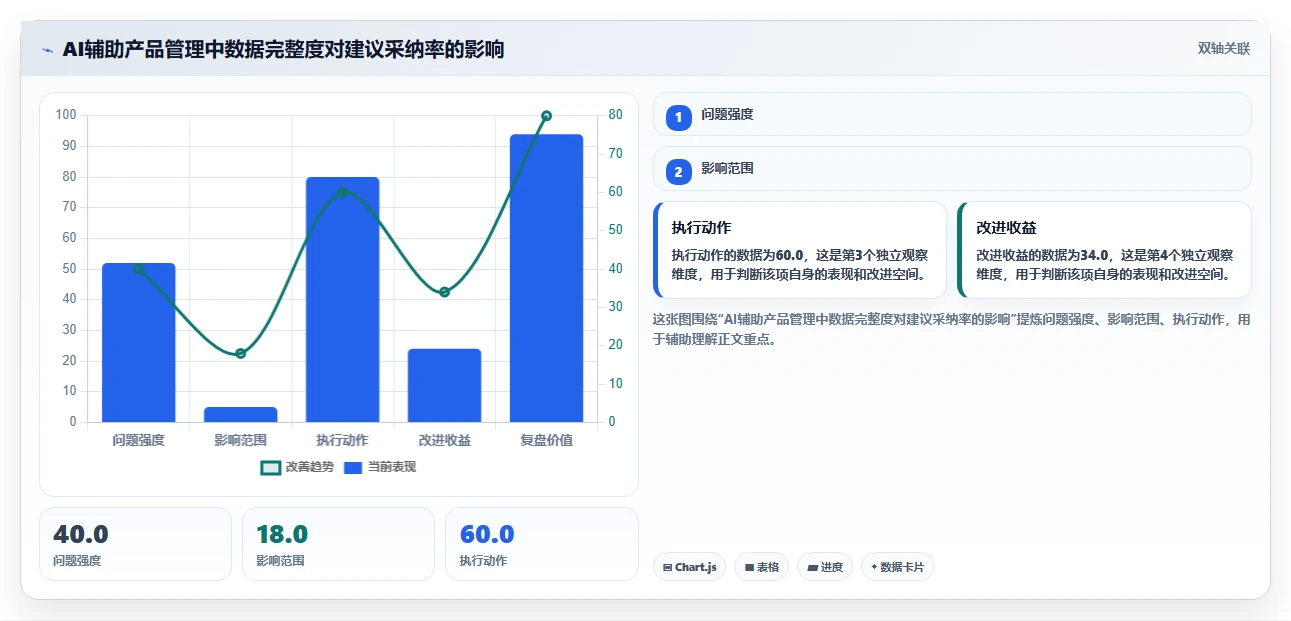Select the 执行动作 detail card
This screenshot has height=621, width=1291.
point(800,250)
